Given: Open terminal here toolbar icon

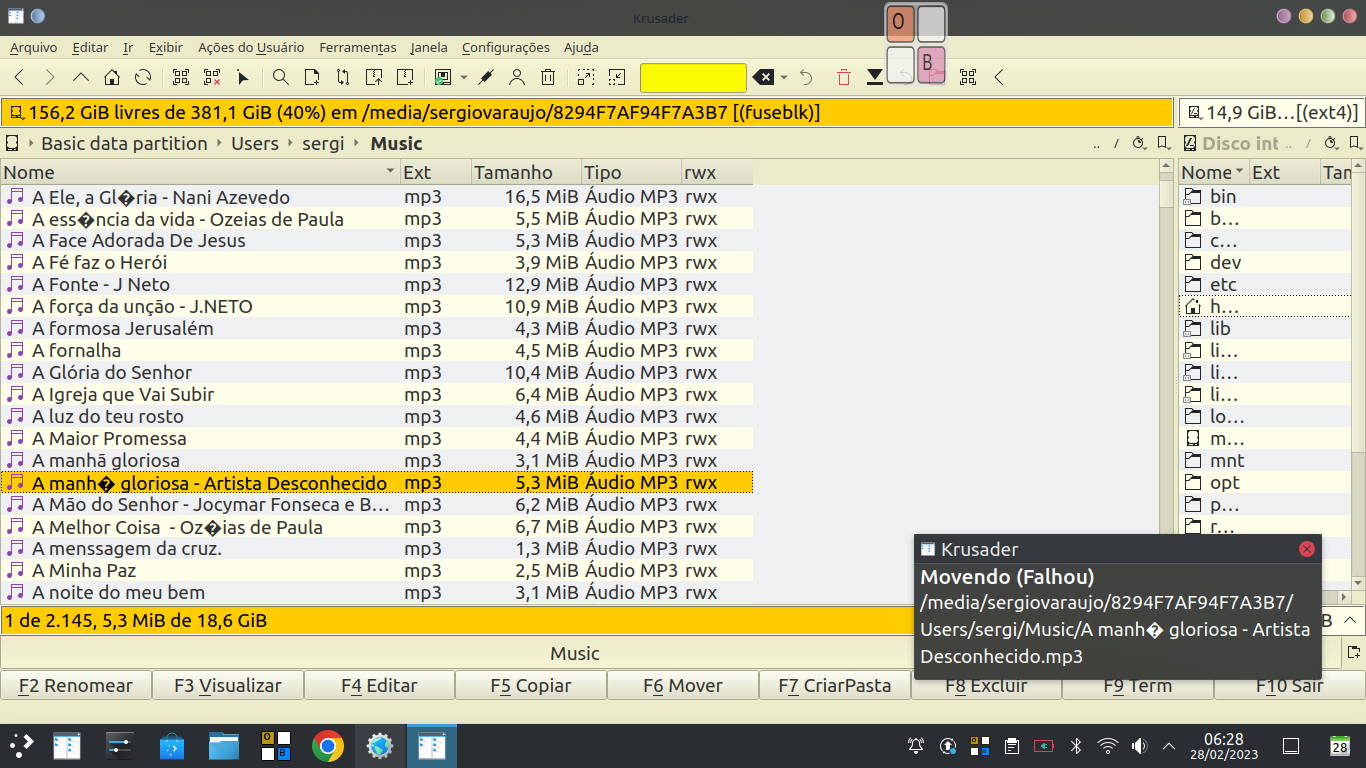Looking at the screenshot, I should coord(442,77).
